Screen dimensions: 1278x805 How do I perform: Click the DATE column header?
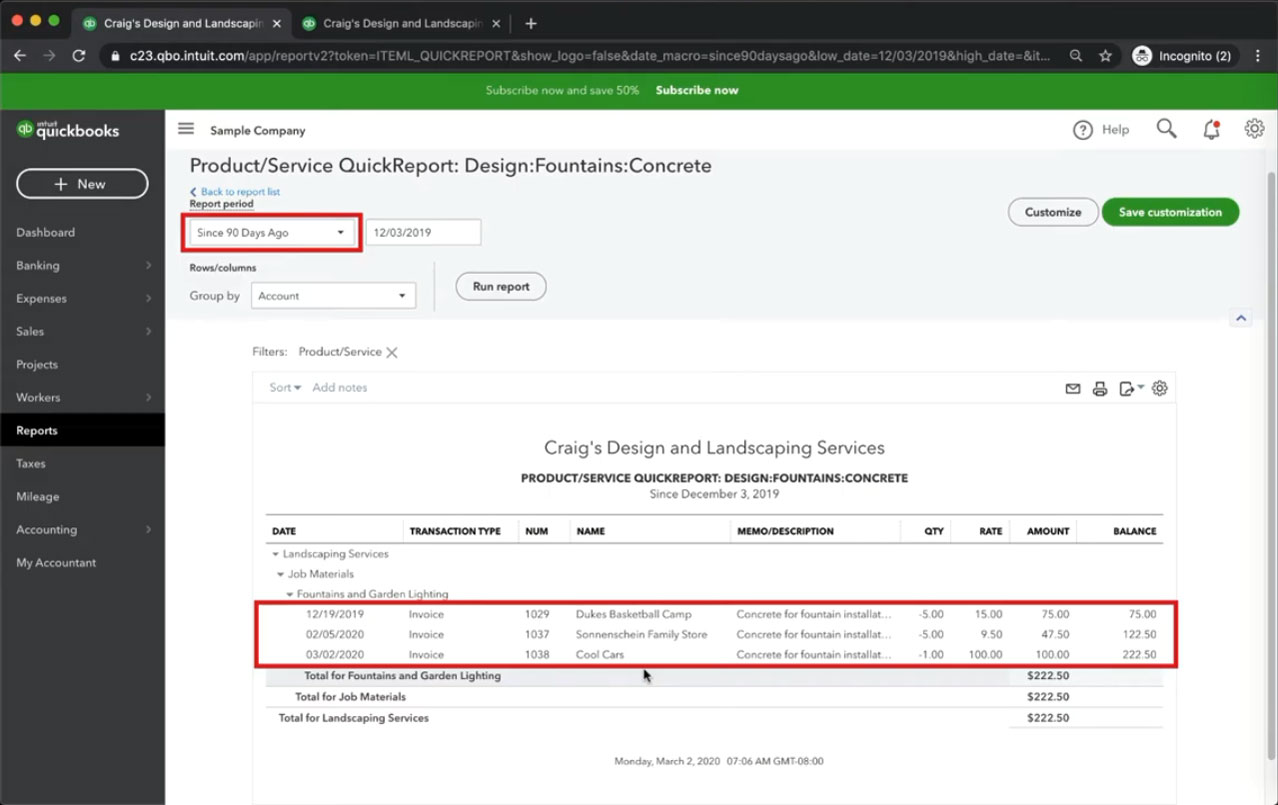point(284,531)
